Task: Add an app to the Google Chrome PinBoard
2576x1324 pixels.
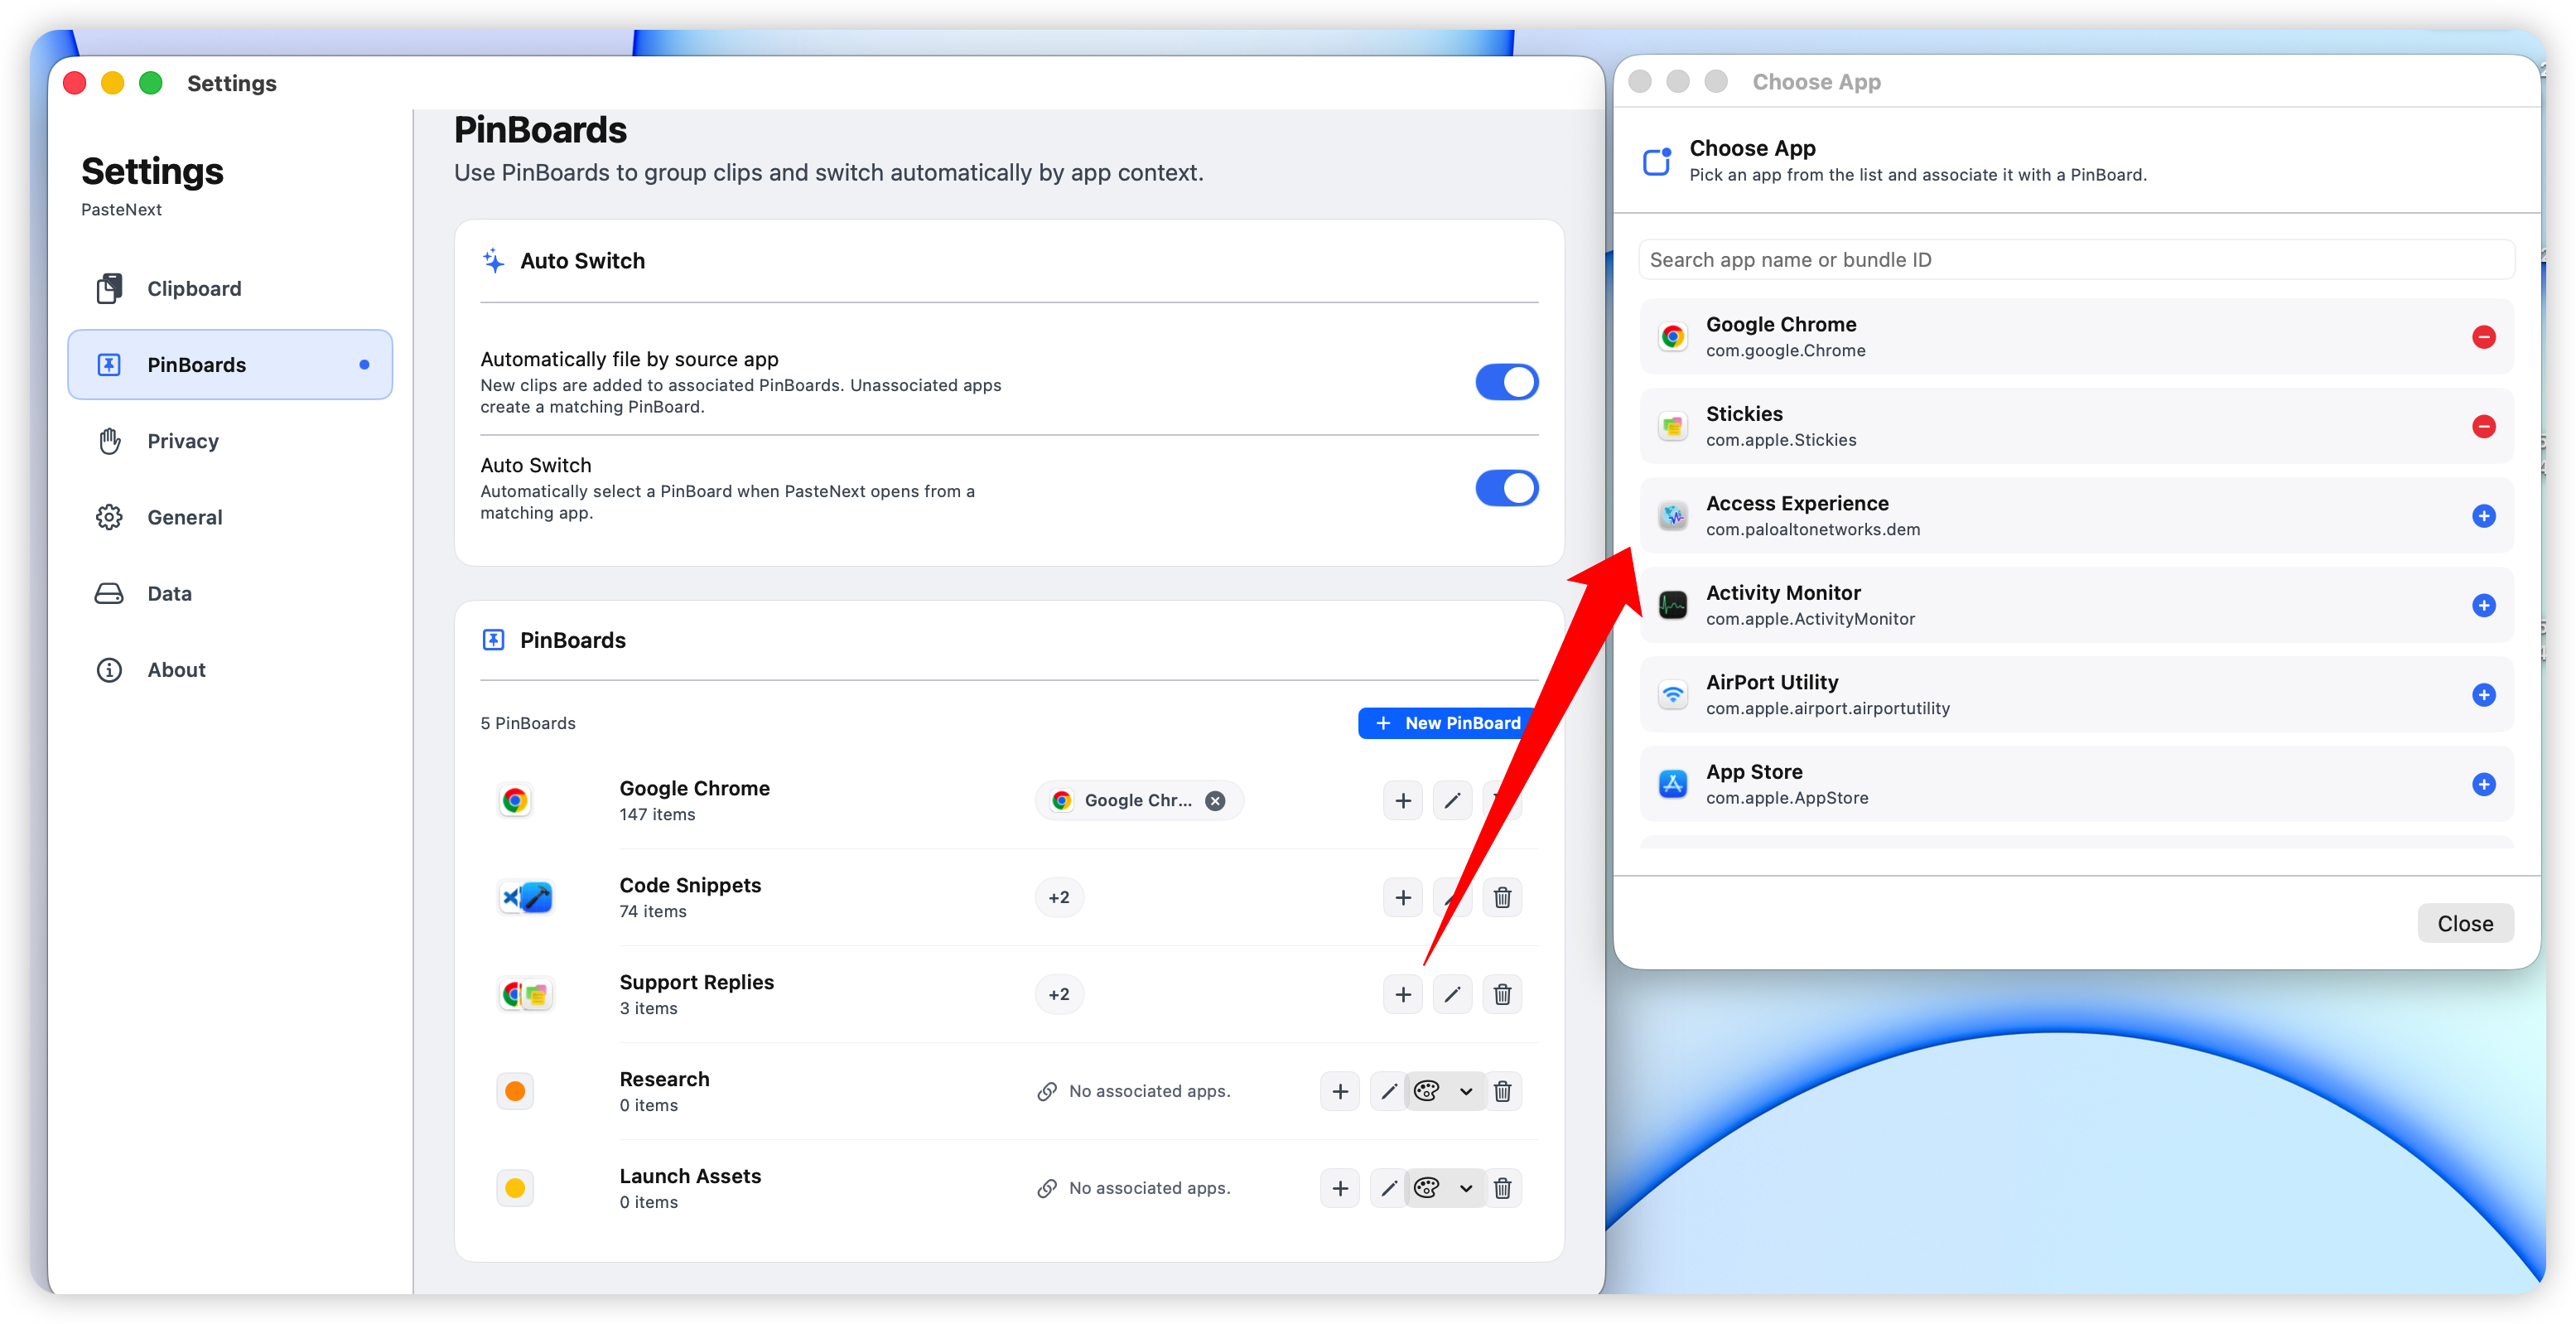Action: pos(1403,800)
